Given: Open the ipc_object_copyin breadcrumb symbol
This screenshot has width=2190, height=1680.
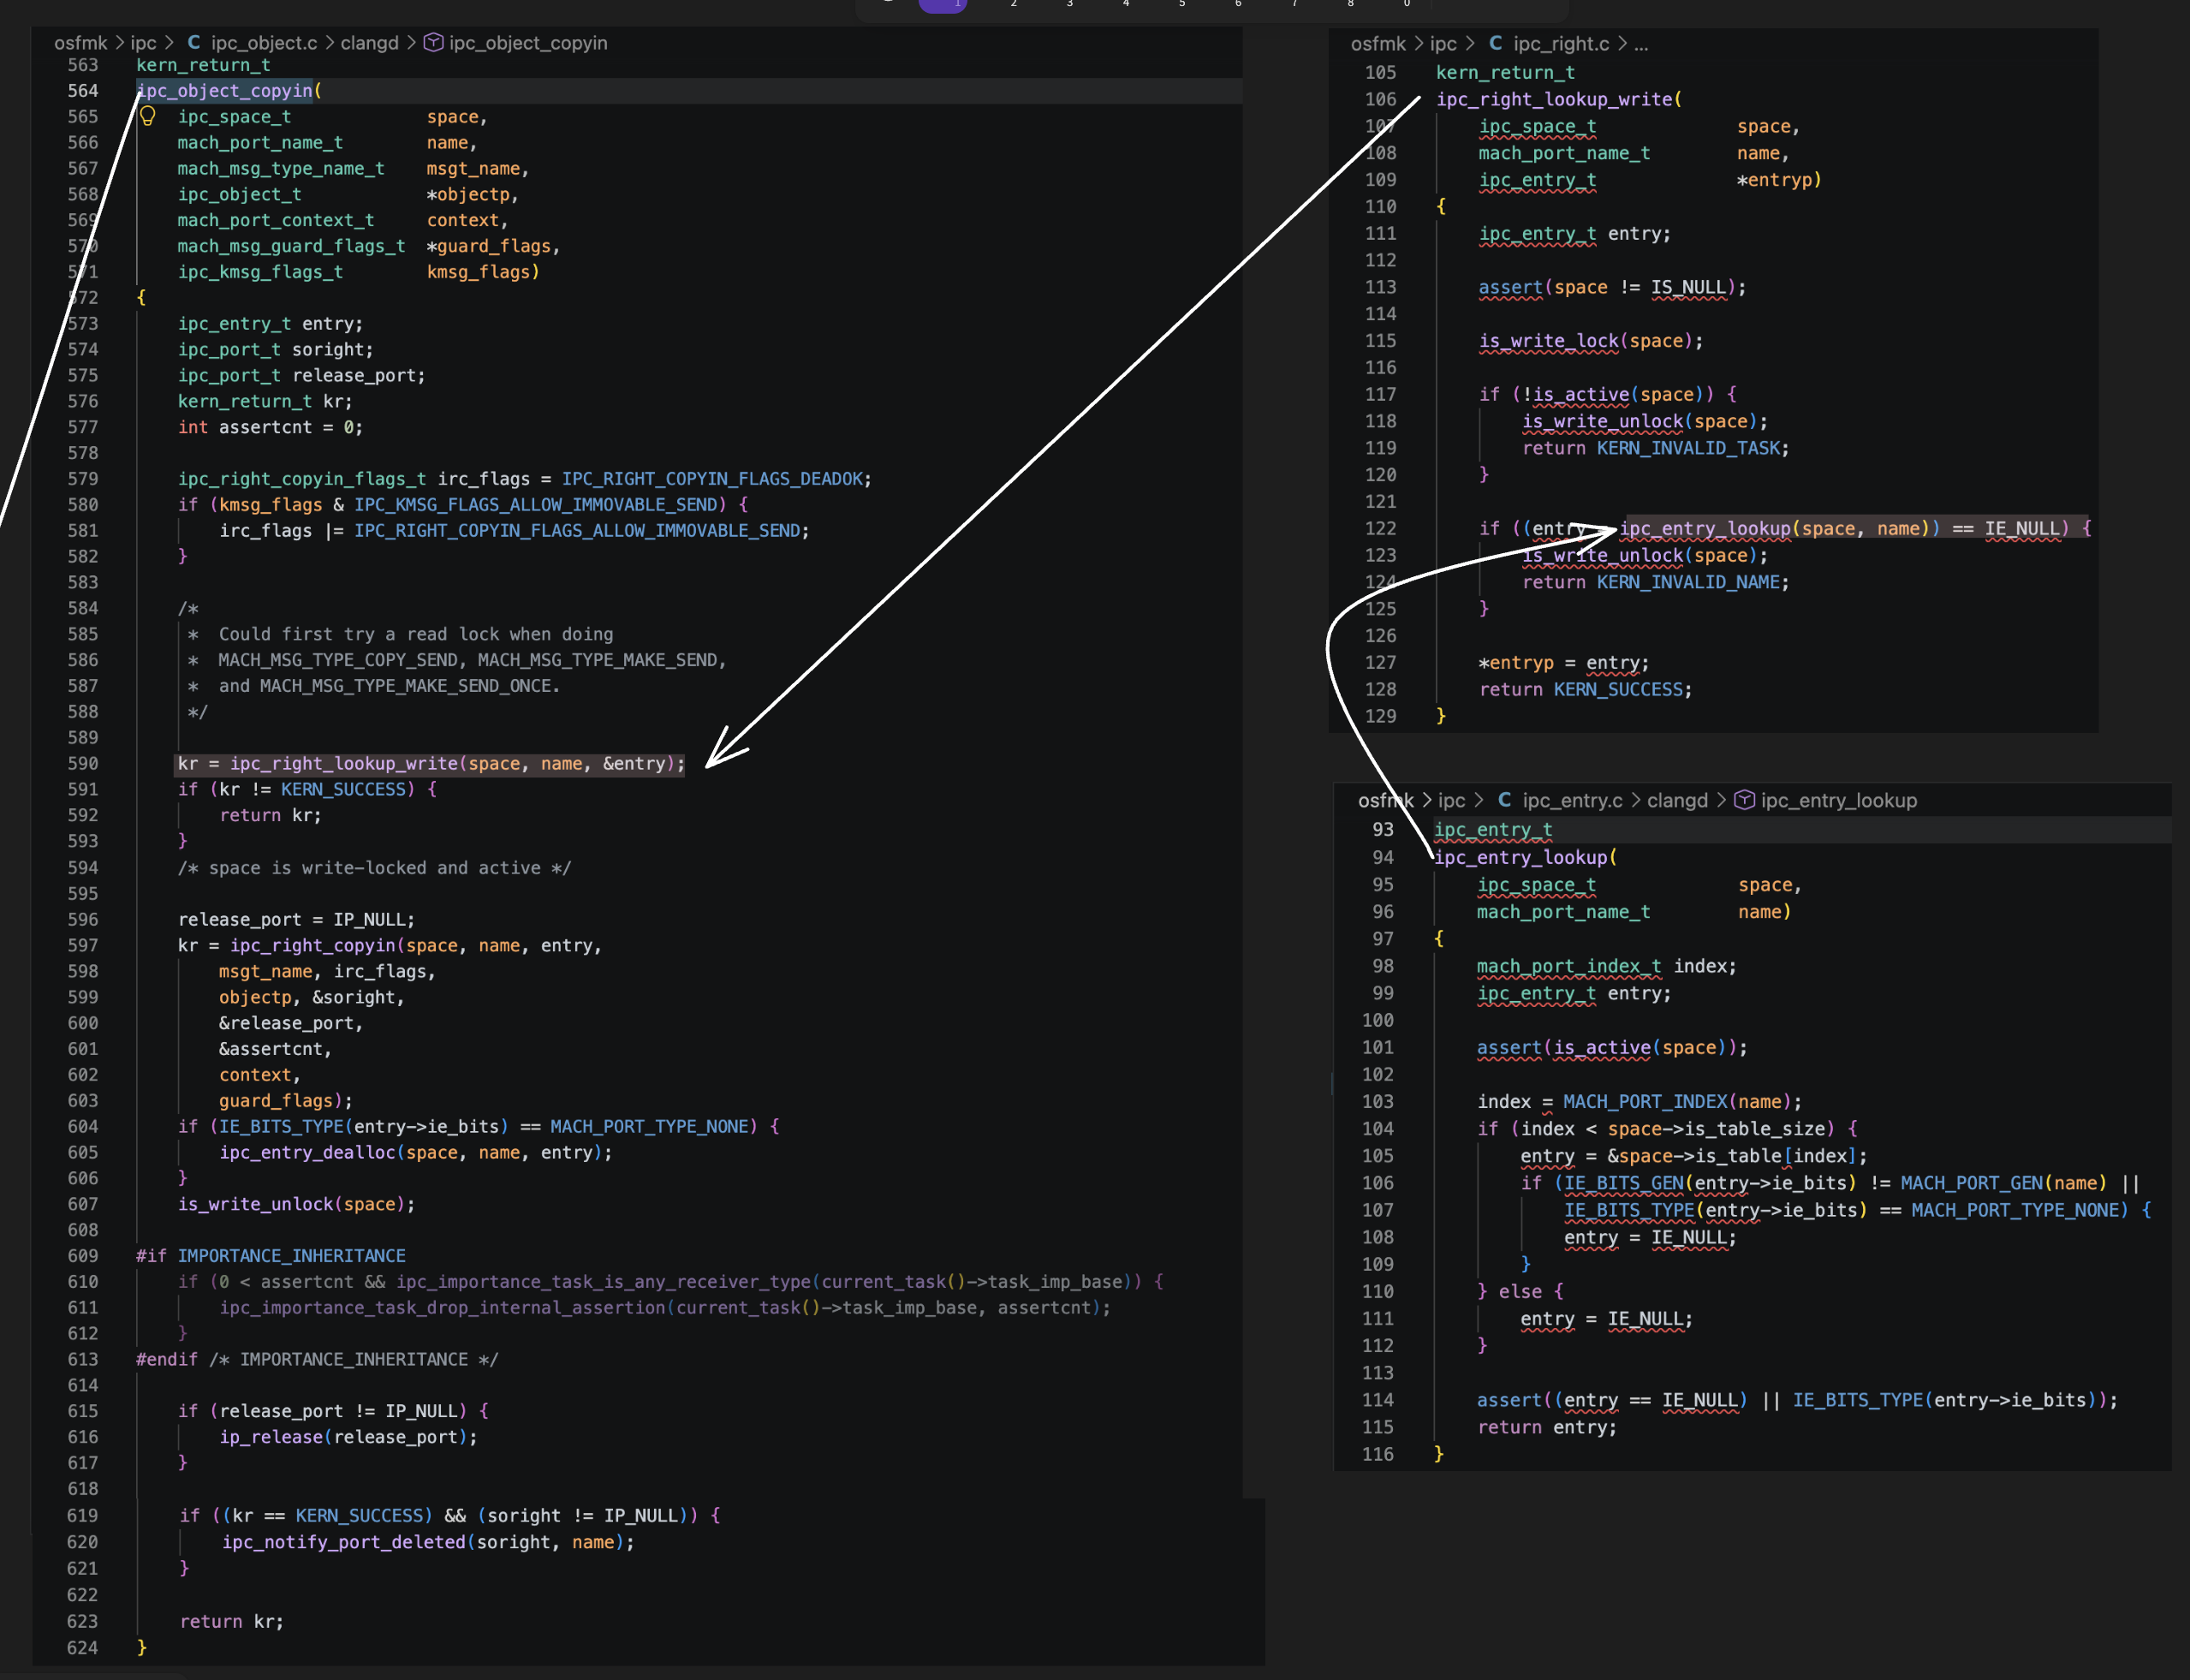Looking at the screenshot, I should (528, 43).
